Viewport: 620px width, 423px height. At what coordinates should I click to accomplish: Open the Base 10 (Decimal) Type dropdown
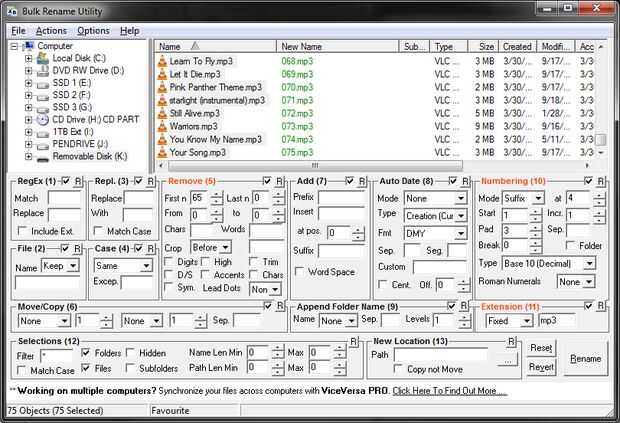point(590,263)
